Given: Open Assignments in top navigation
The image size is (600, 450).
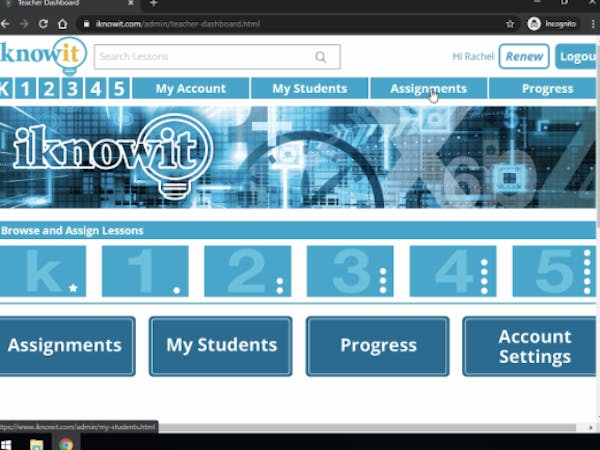Looking at the screenshot, I should pos(429,88).
